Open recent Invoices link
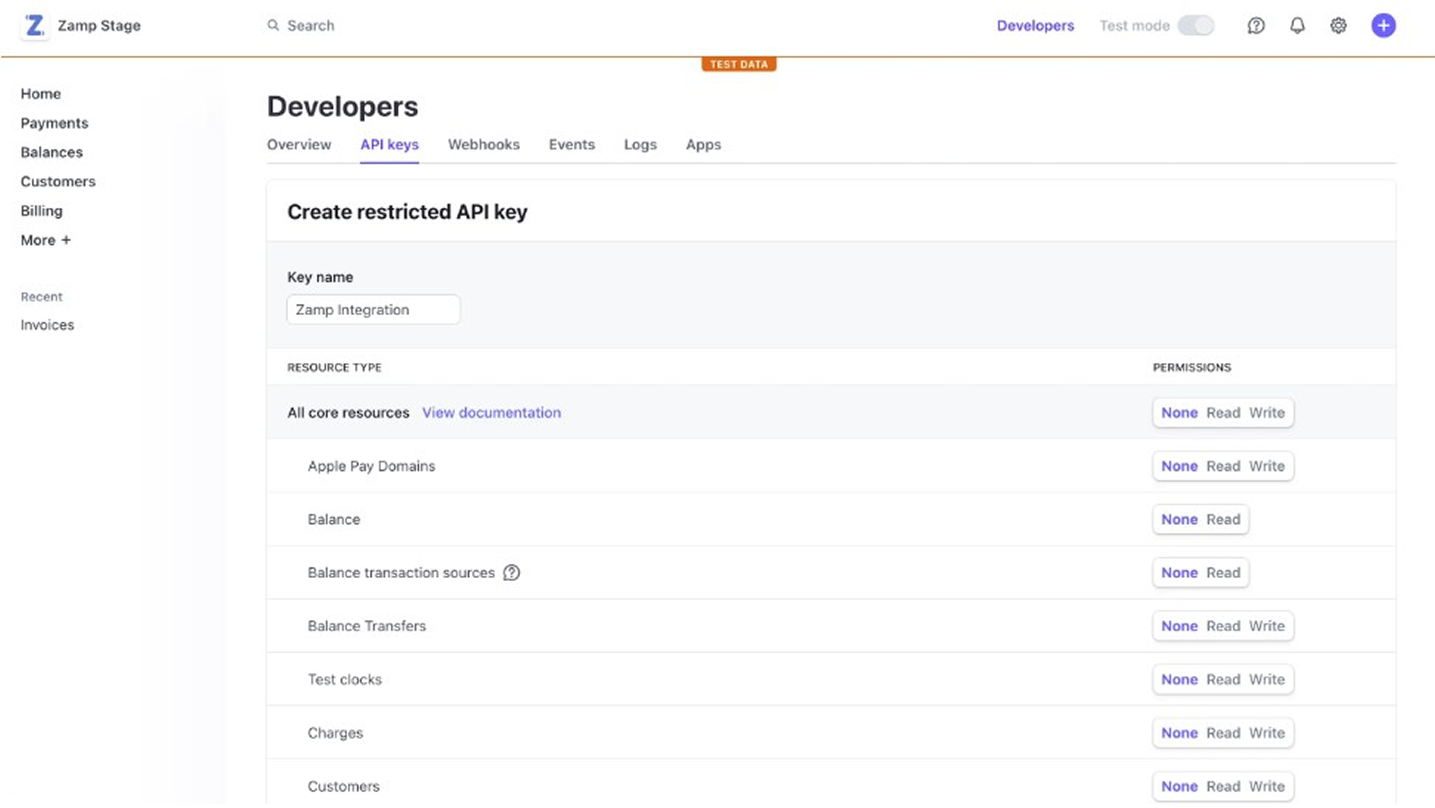This screenshot has width=1435, height=808. (47, 325)
